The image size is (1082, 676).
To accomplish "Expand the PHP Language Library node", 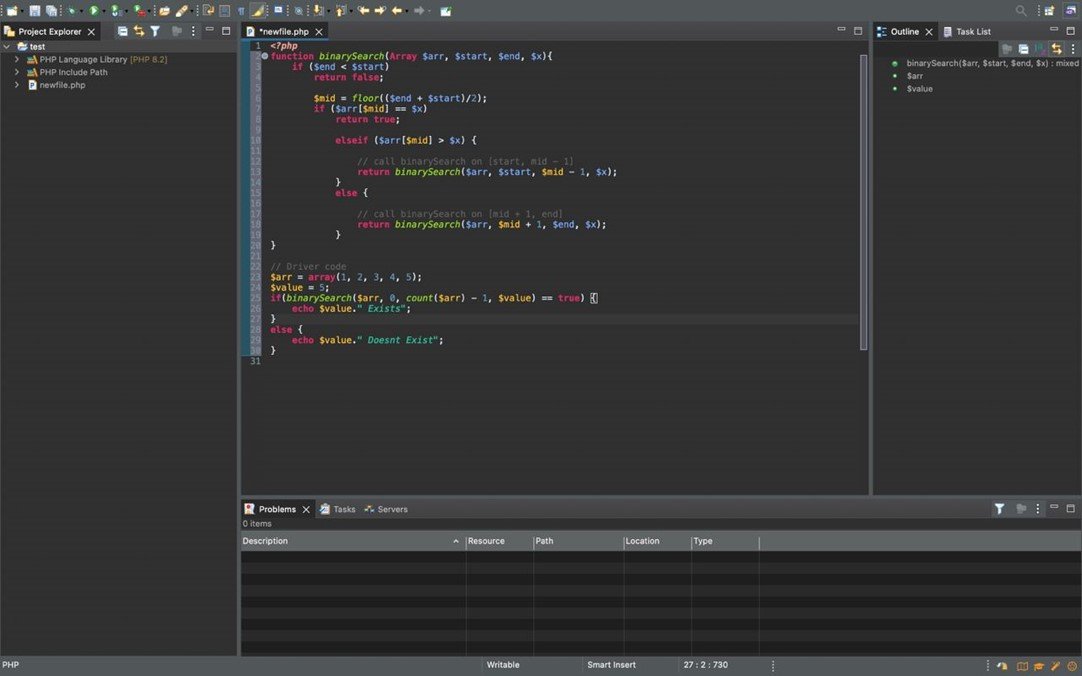I will pyautogui.click(x=17, y=59).
